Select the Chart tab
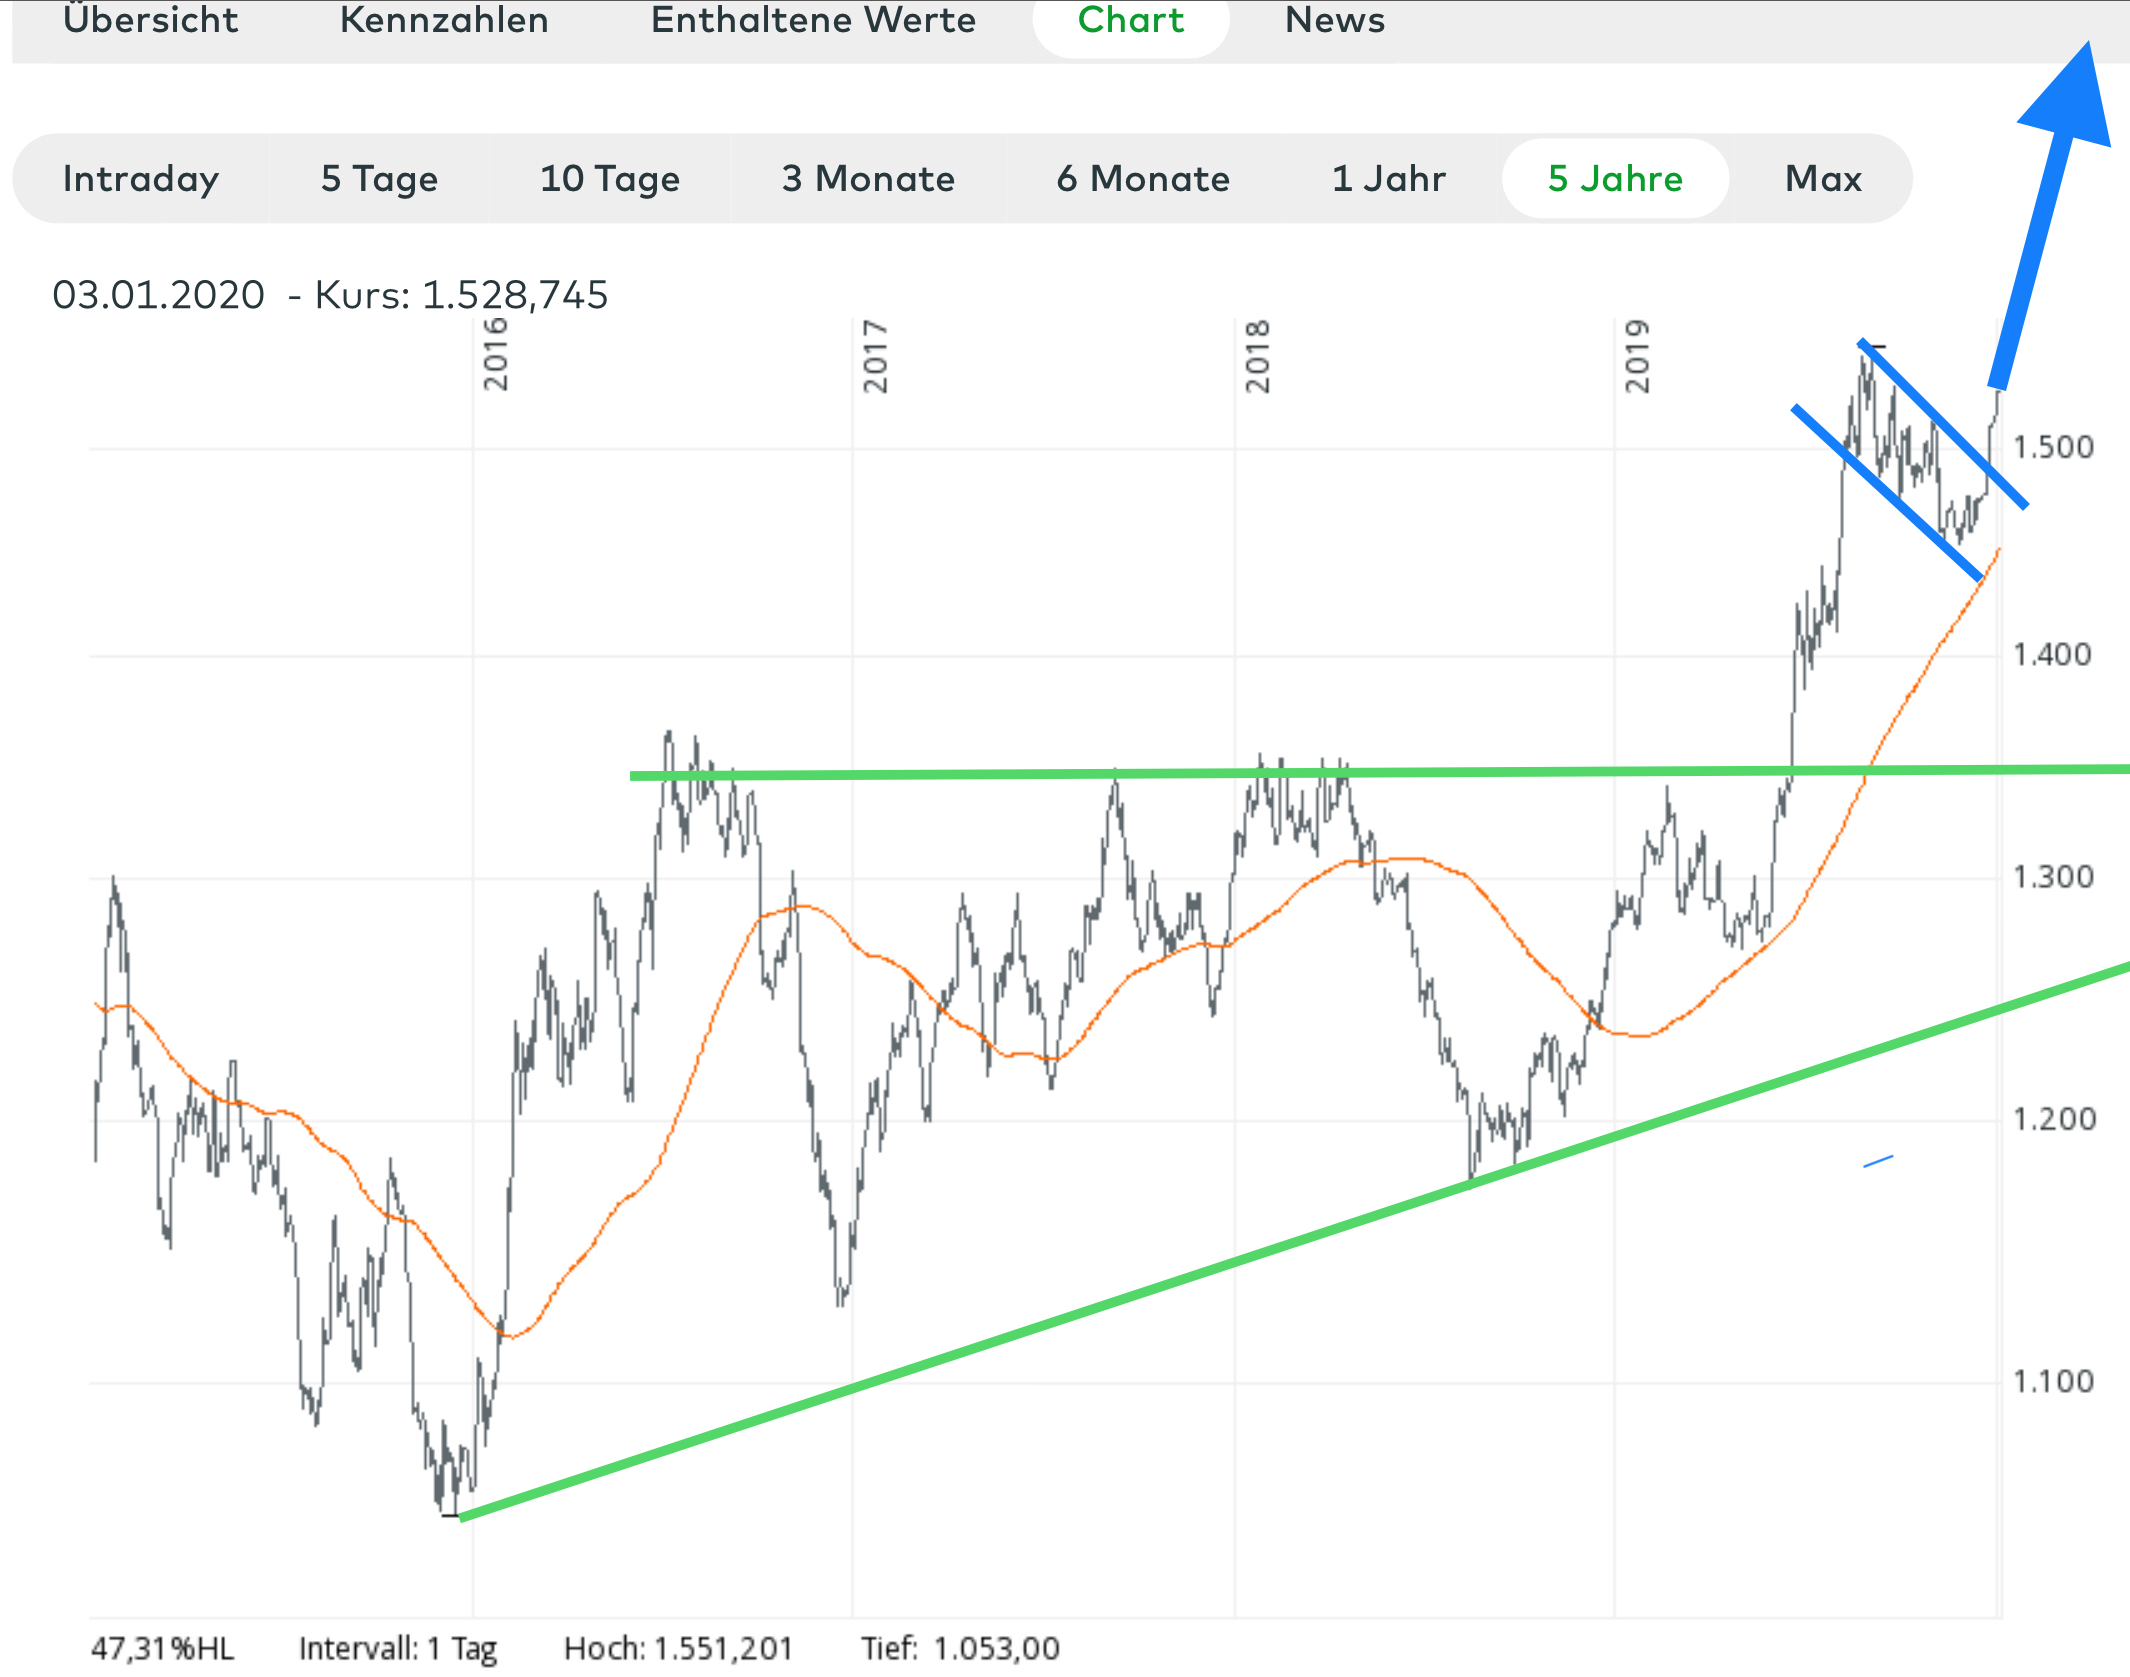2130x1677 pixels. pos(1130,20)
